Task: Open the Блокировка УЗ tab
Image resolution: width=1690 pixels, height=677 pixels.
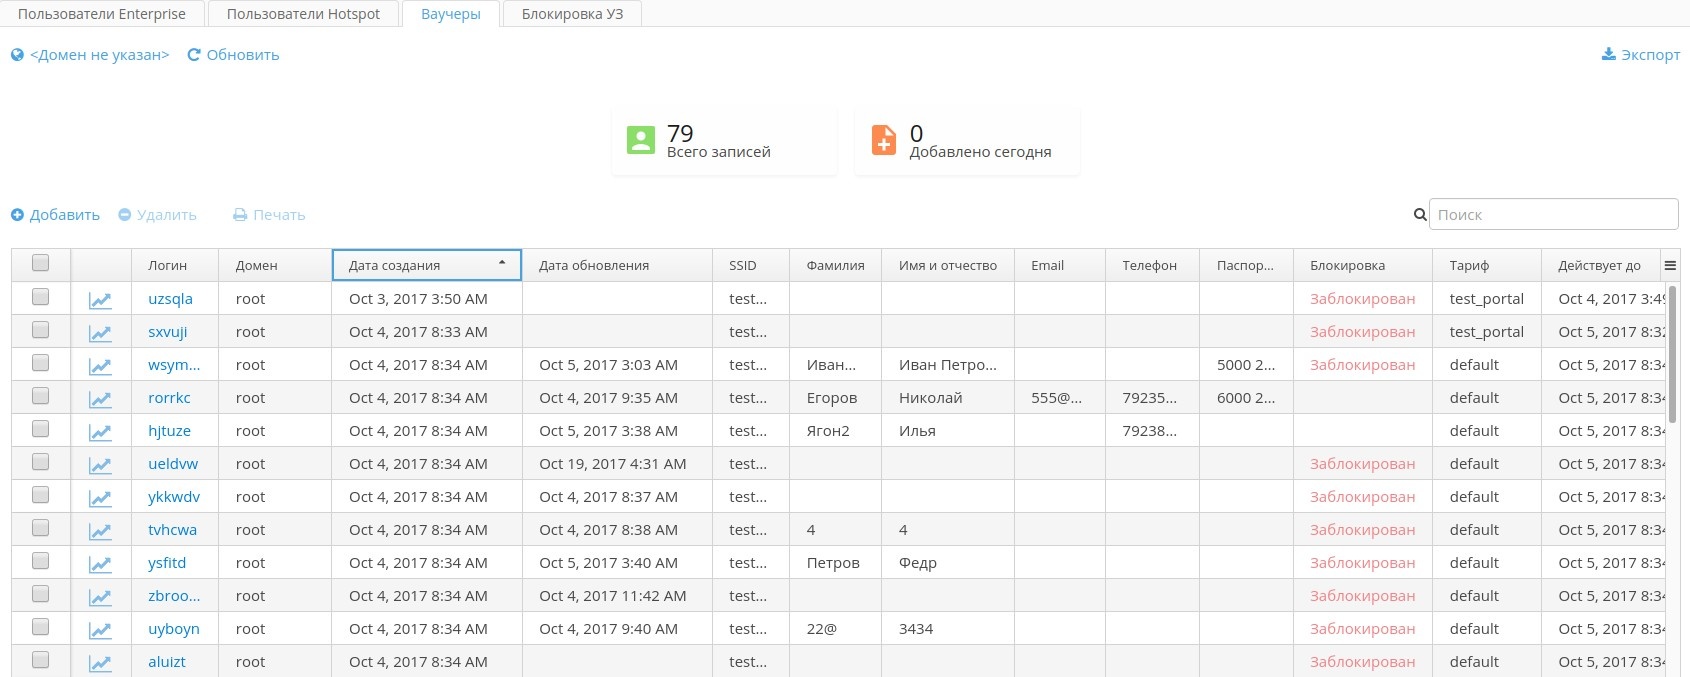Action: pos(572,14)
